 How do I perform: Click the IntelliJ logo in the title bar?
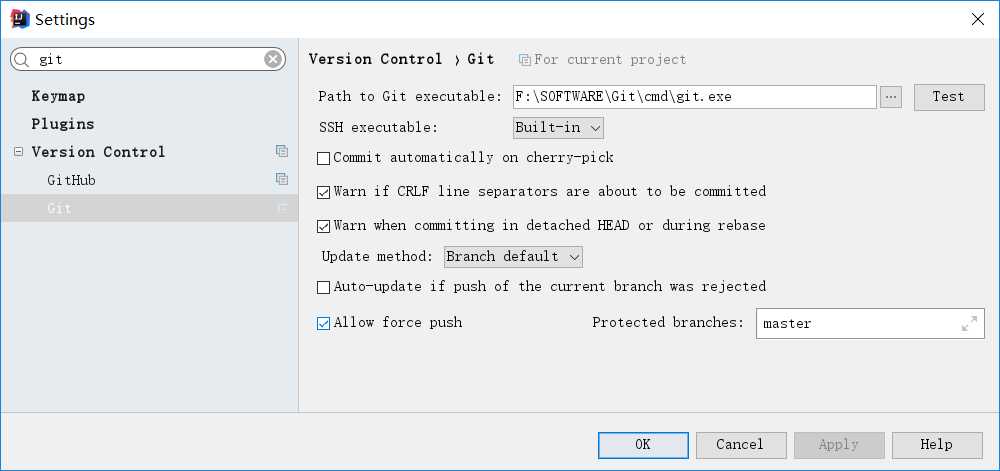click(x=18, y=19)
